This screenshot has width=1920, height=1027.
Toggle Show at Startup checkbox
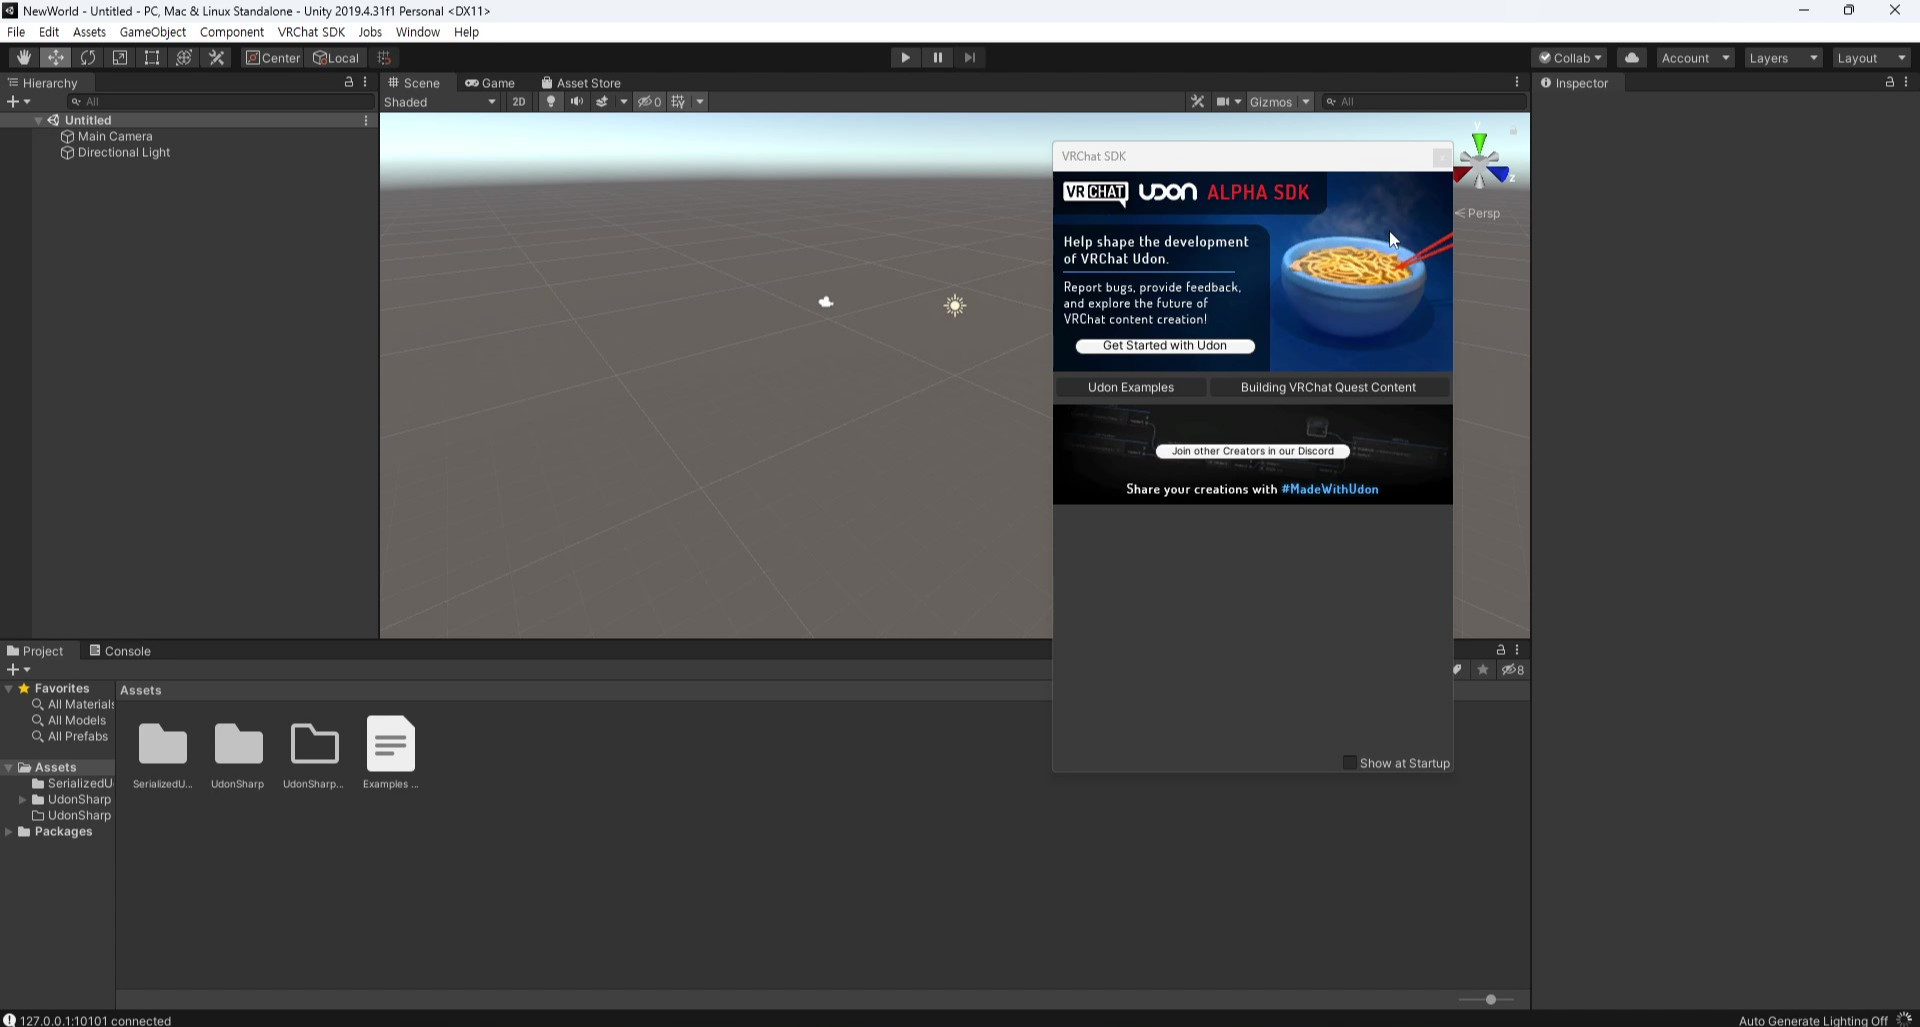(x=1349, y=763)
